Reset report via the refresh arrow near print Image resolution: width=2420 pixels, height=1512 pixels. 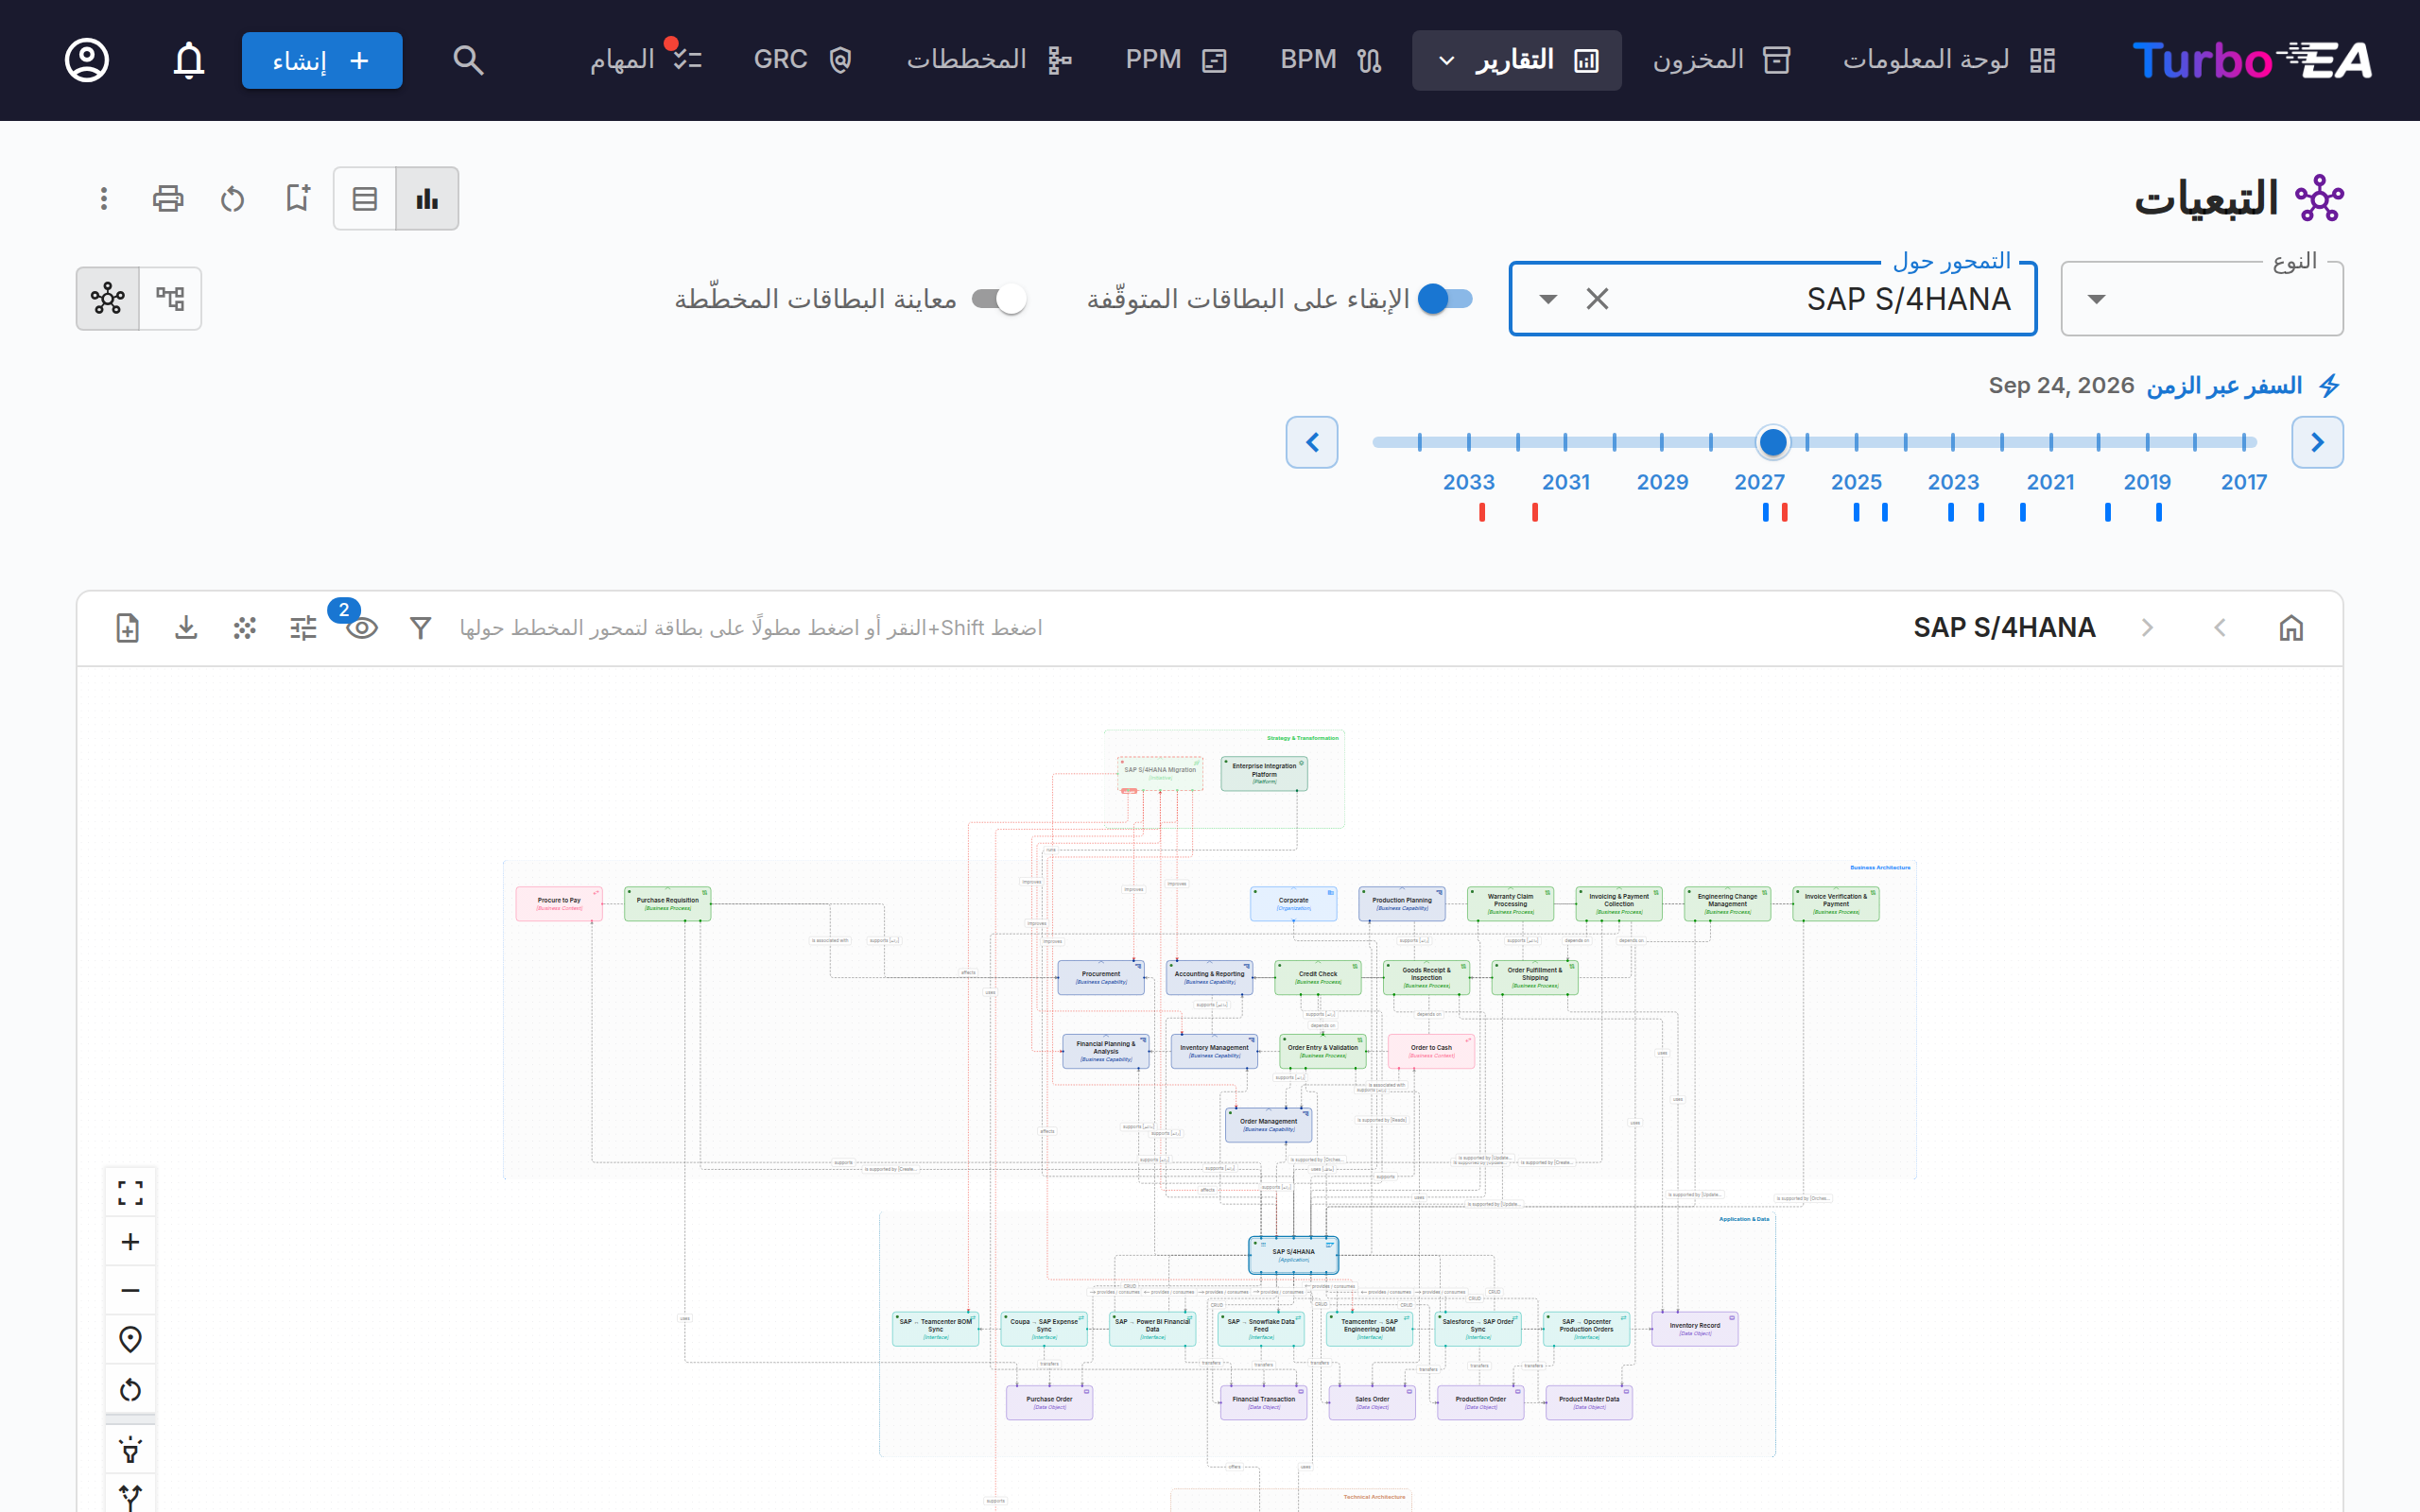click(x=232, y=198)
